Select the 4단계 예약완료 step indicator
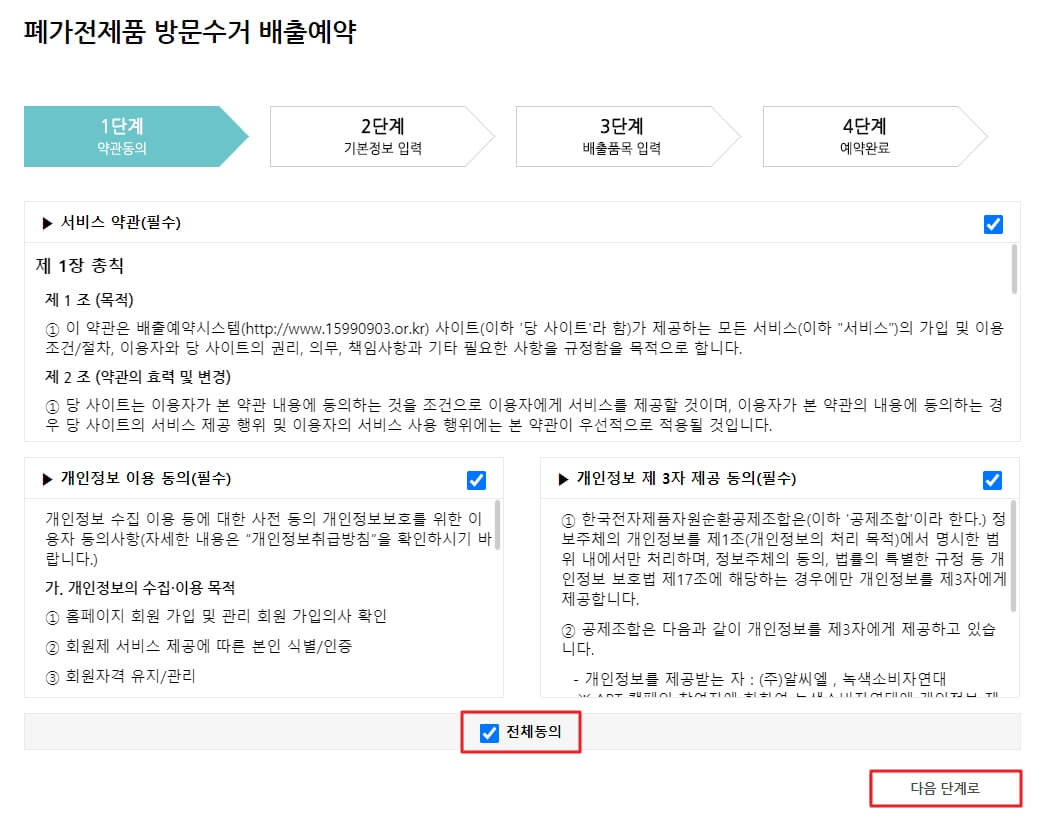 click(x=866, y=136)
